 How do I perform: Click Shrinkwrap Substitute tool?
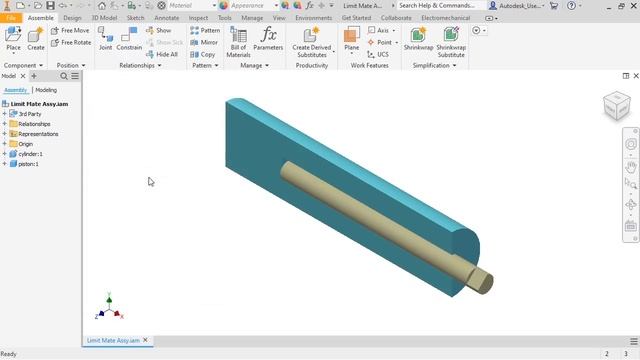(451, 42)
